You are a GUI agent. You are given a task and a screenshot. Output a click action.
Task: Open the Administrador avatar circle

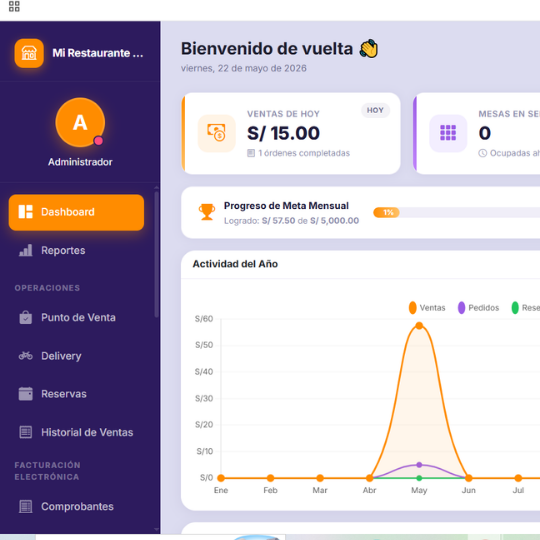point(80,122)
